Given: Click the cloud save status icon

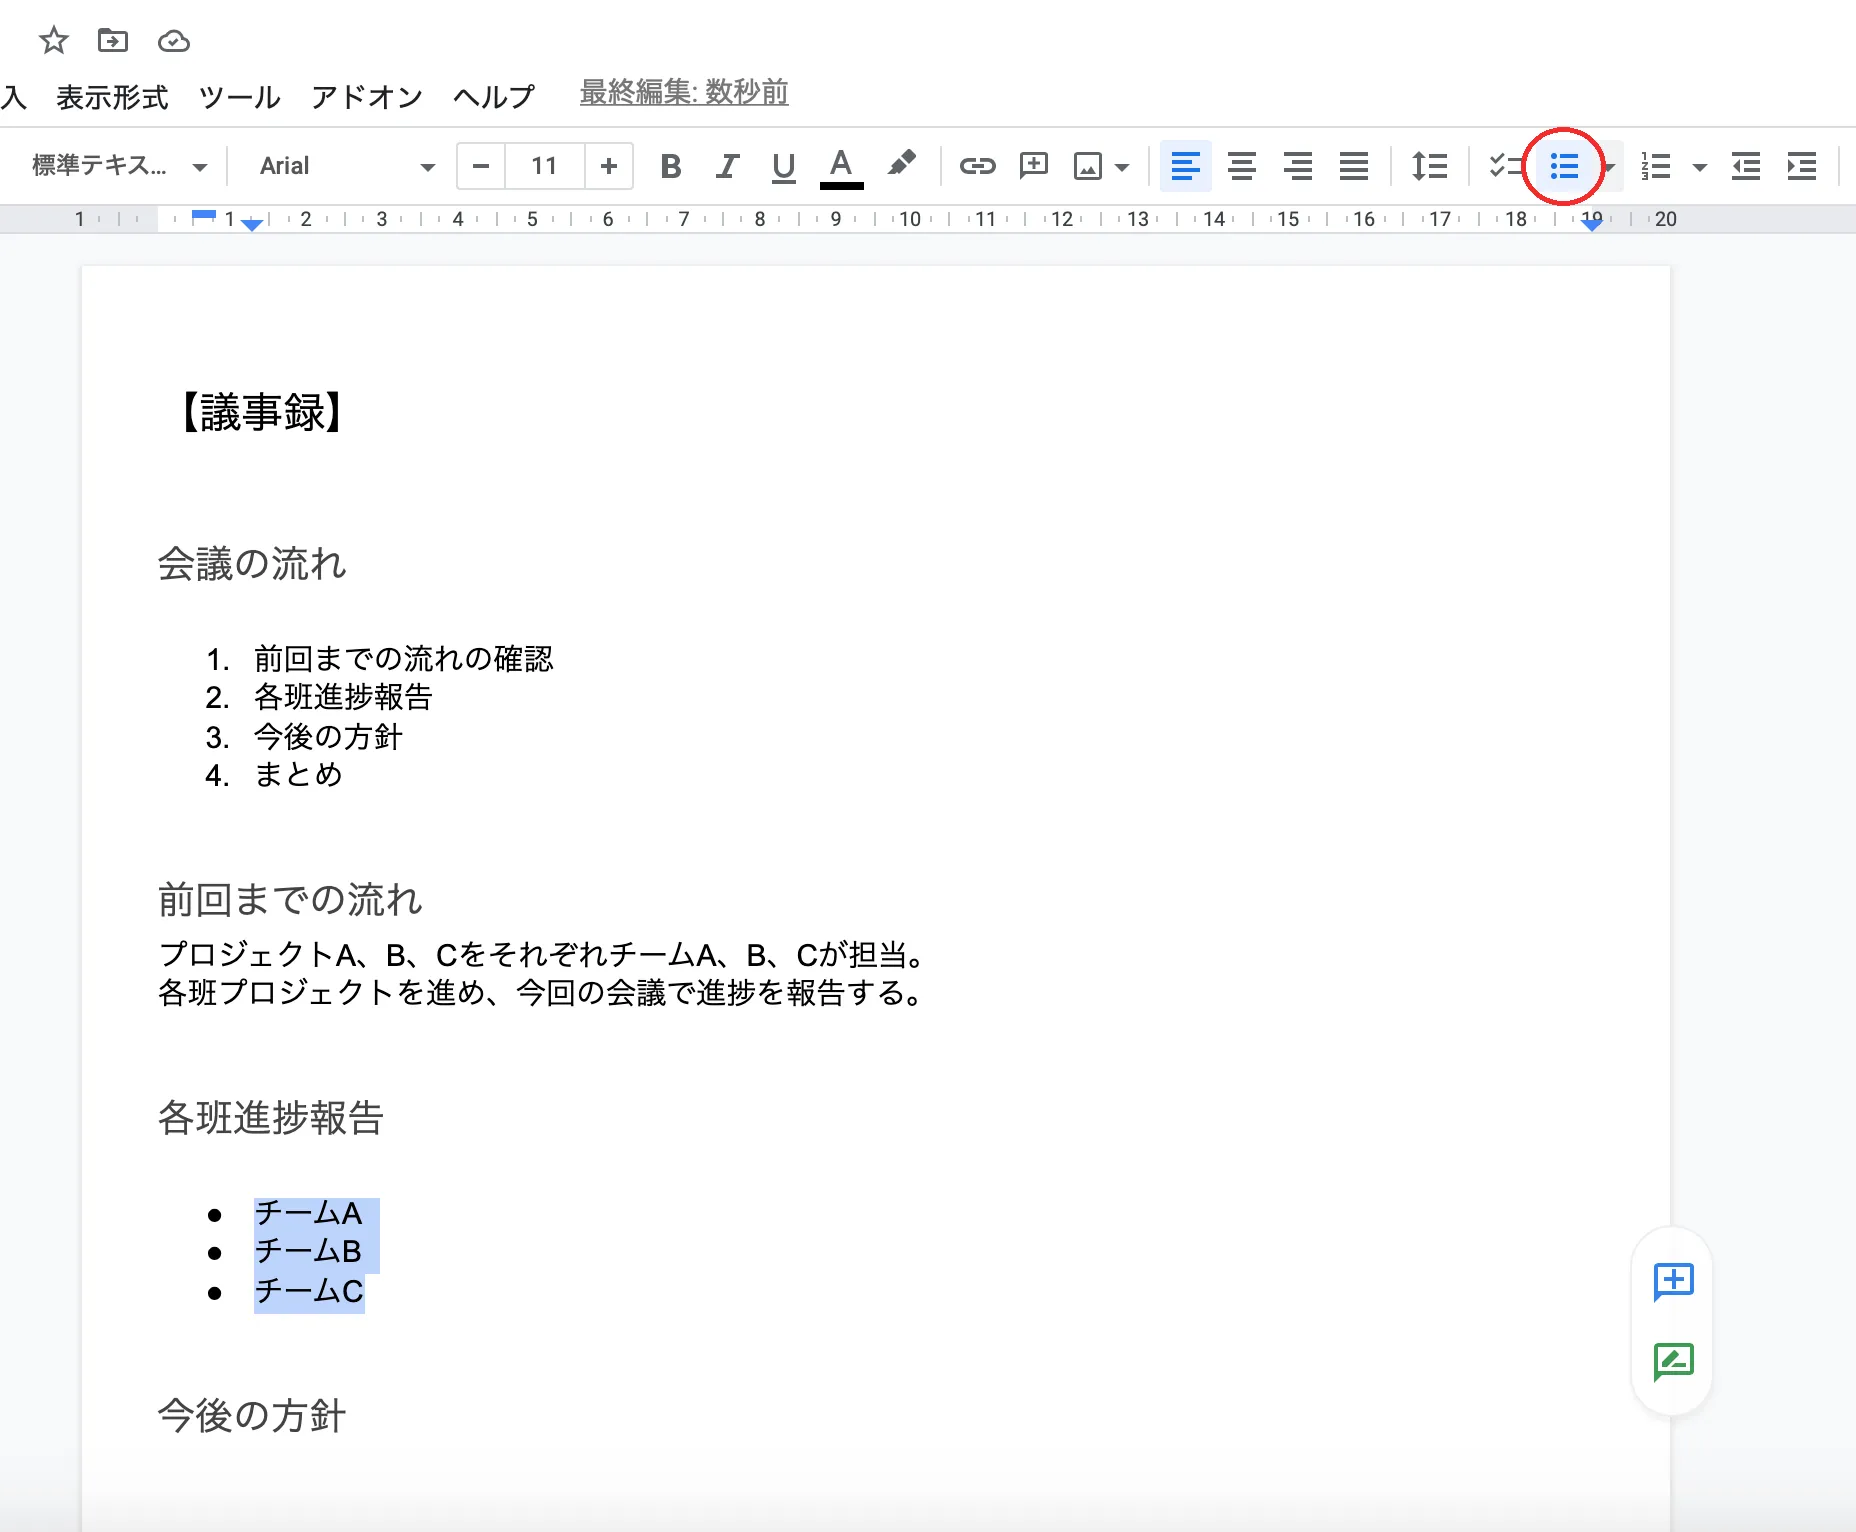Looking at the screenshot, I should pos(174,41).
